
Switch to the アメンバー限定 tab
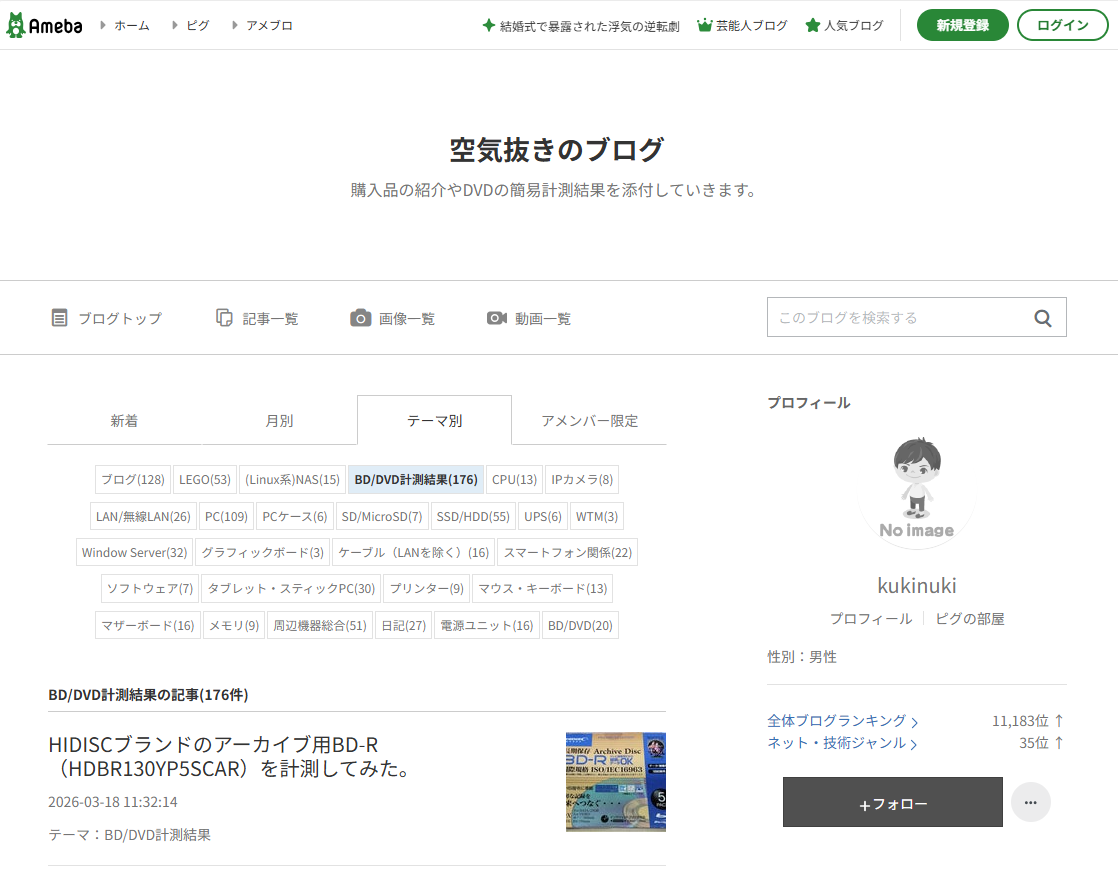pyautogui.click(x=589, y=421)
